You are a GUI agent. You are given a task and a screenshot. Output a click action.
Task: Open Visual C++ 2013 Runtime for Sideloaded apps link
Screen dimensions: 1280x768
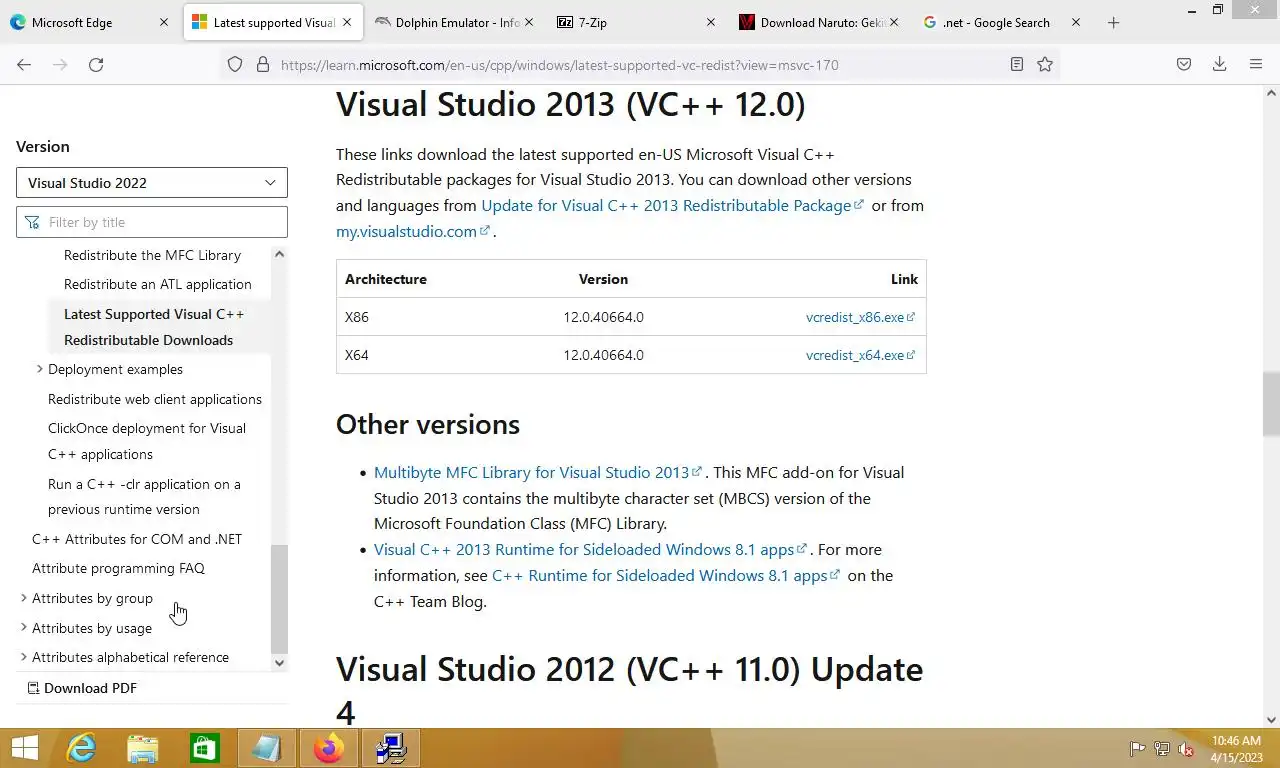point(590,549)
